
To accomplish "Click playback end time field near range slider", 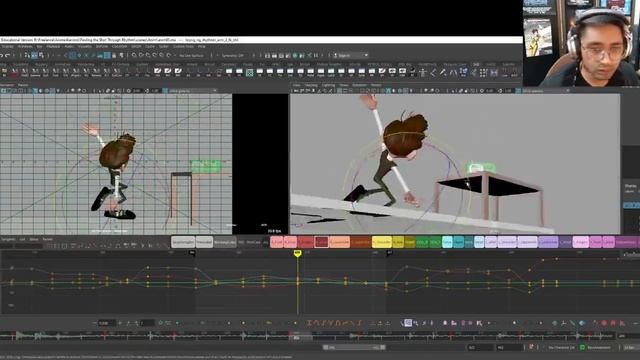I will [480, 348].
